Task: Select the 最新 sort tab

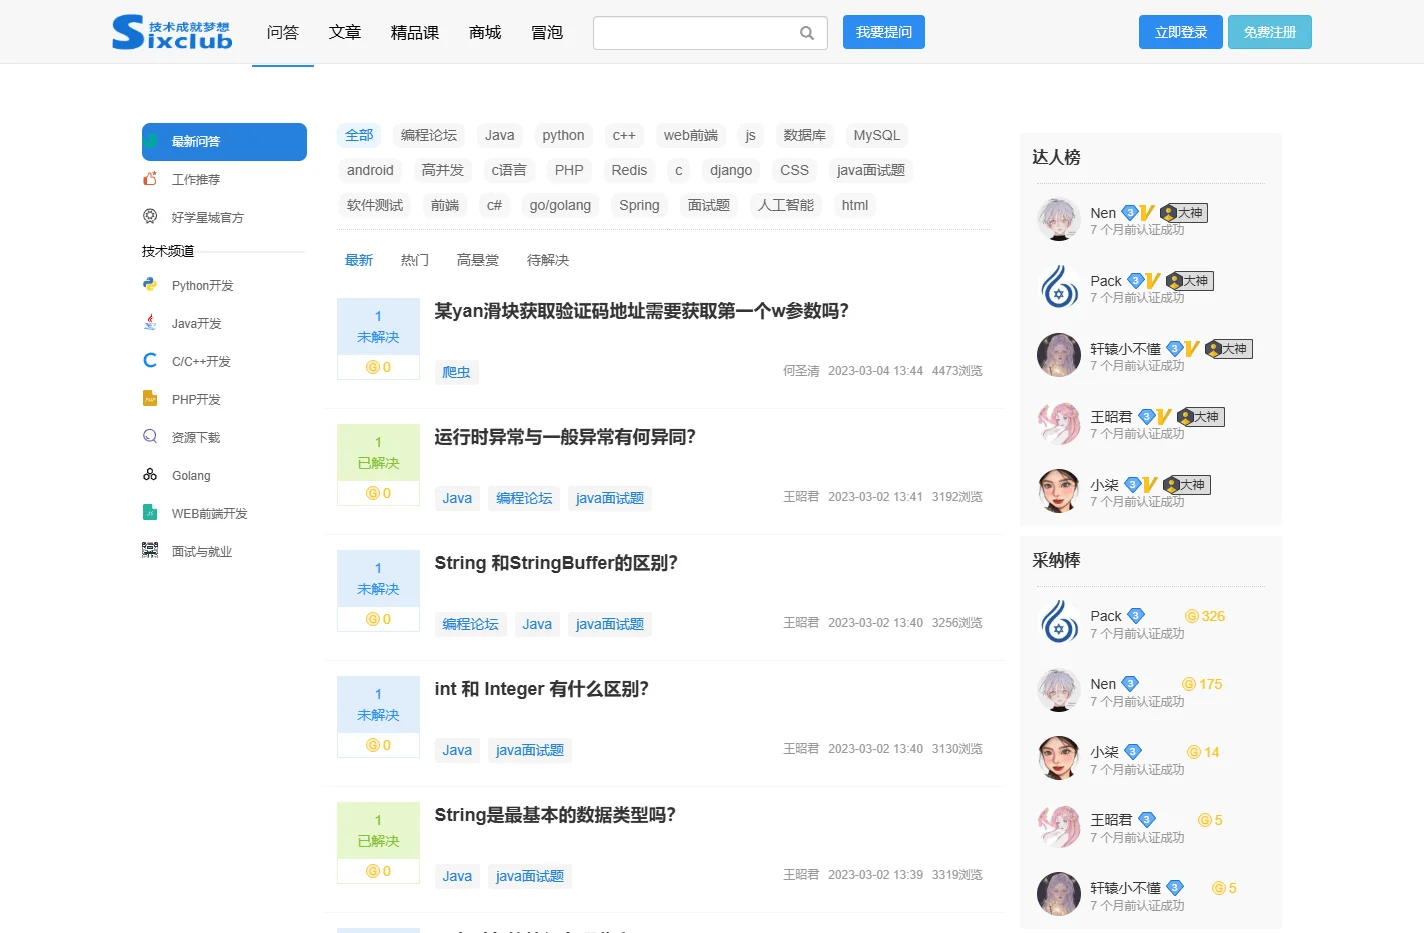Action: pyautogui.click(x=359, y=260)
